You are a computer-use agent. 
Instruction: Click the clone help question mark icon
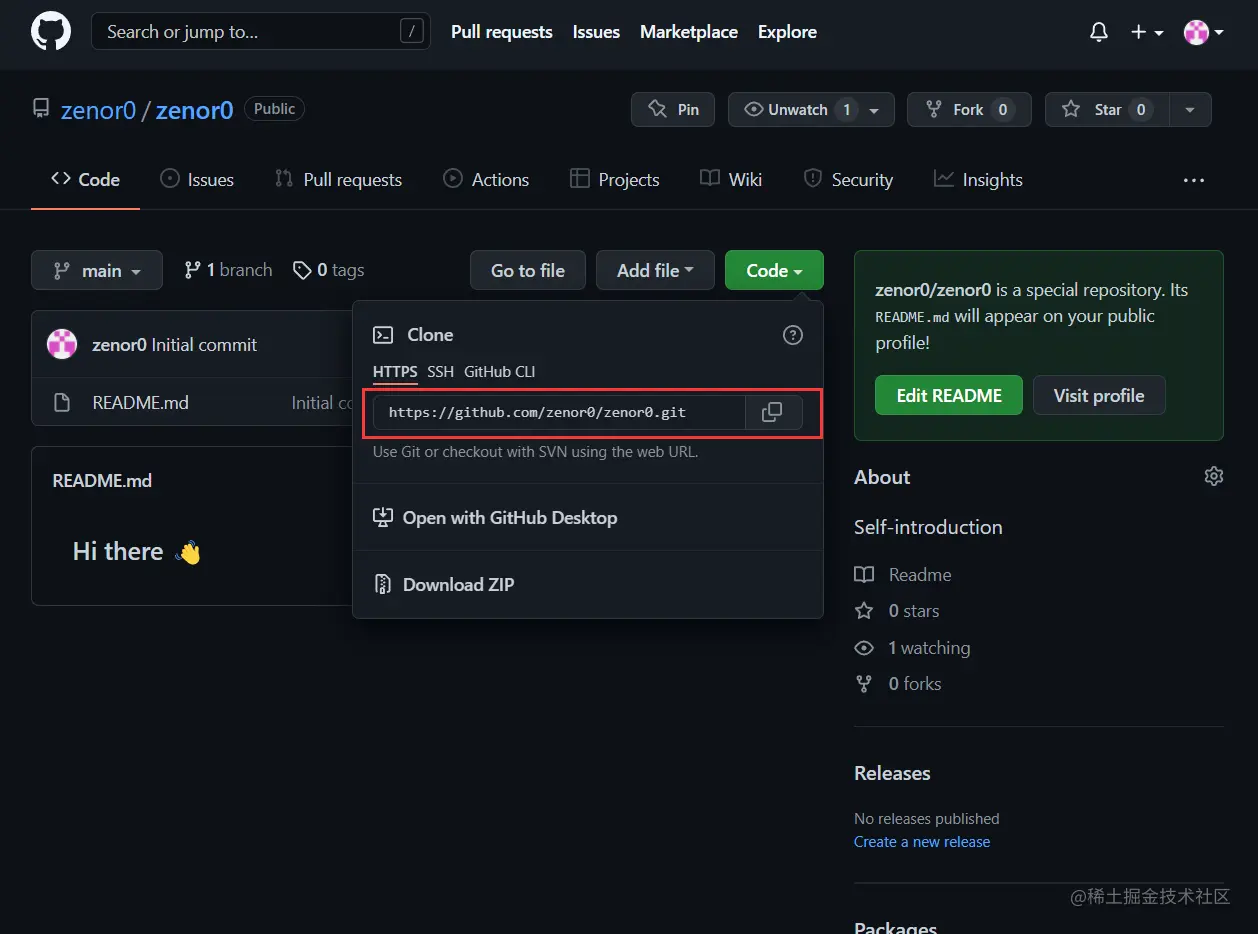point(793,335)
